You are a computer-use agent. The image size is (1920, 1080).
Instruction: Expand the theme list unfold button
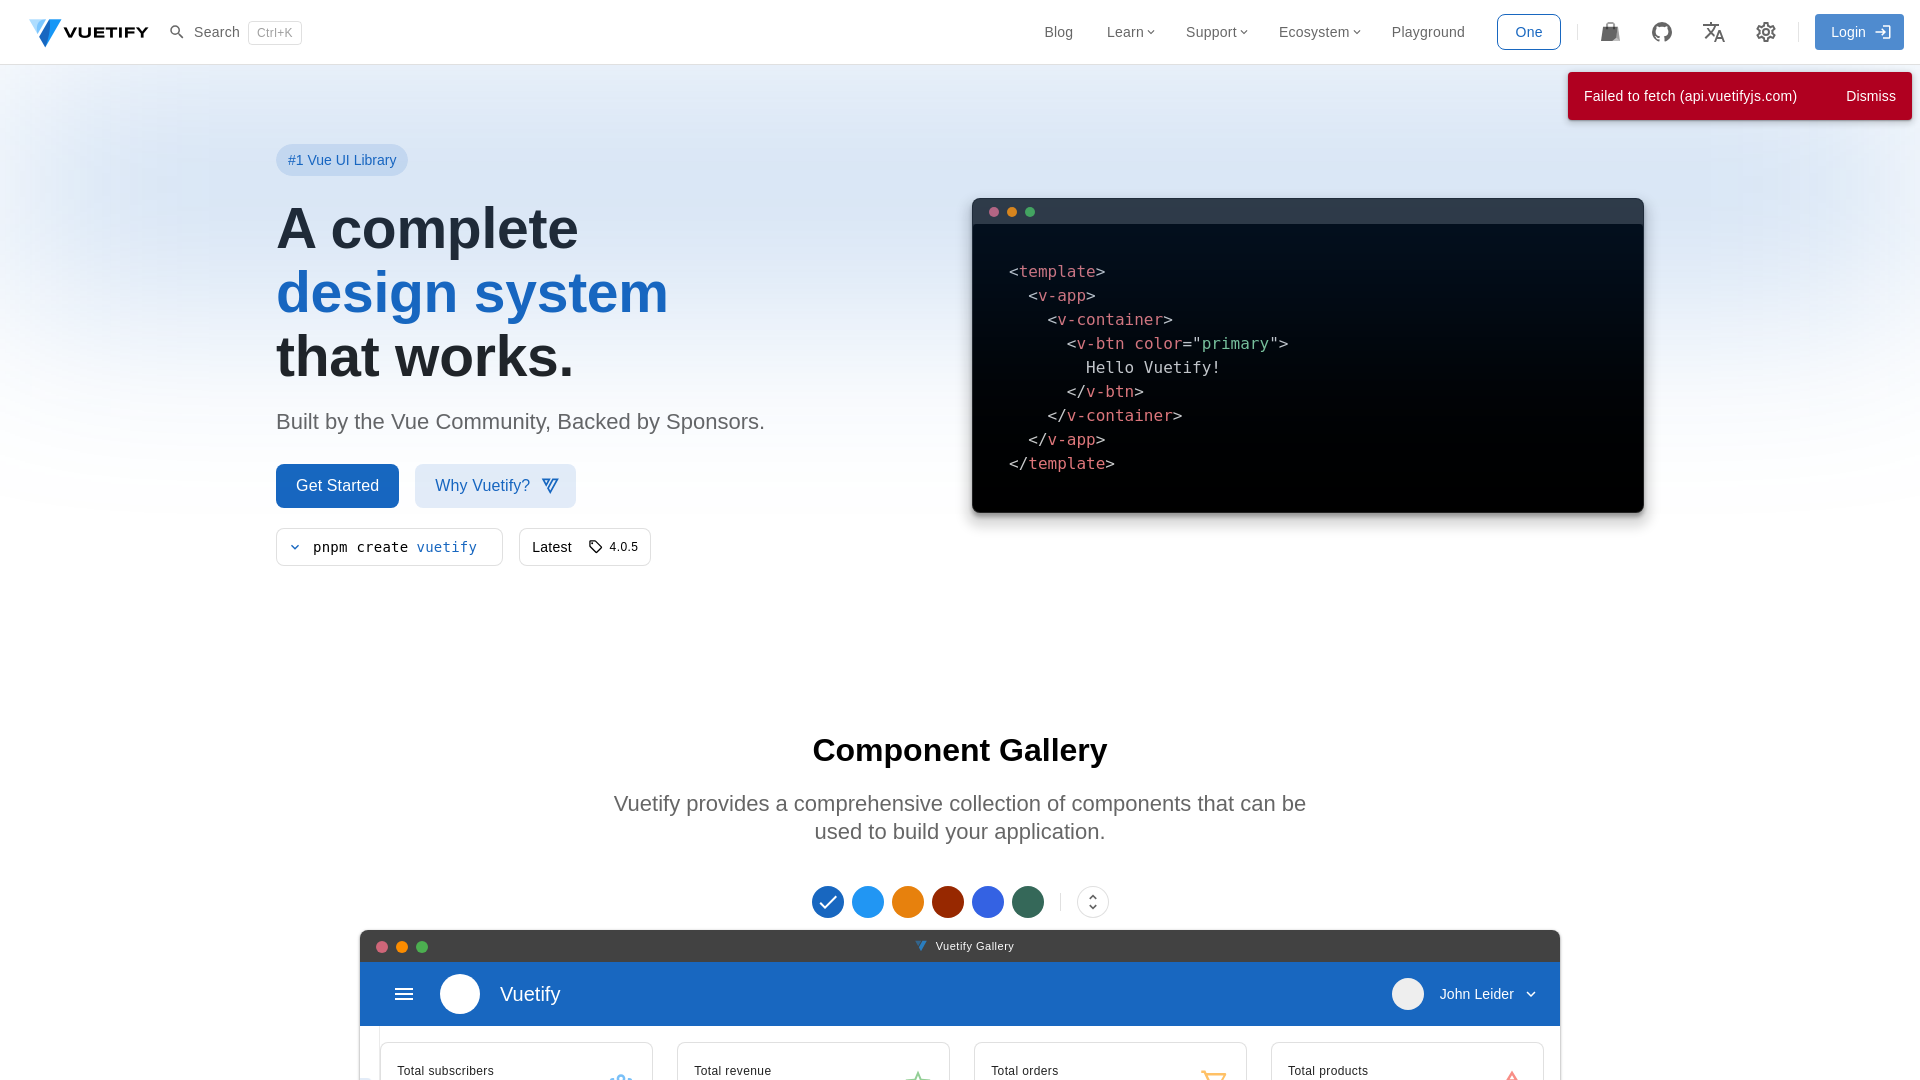(1093, 902)
